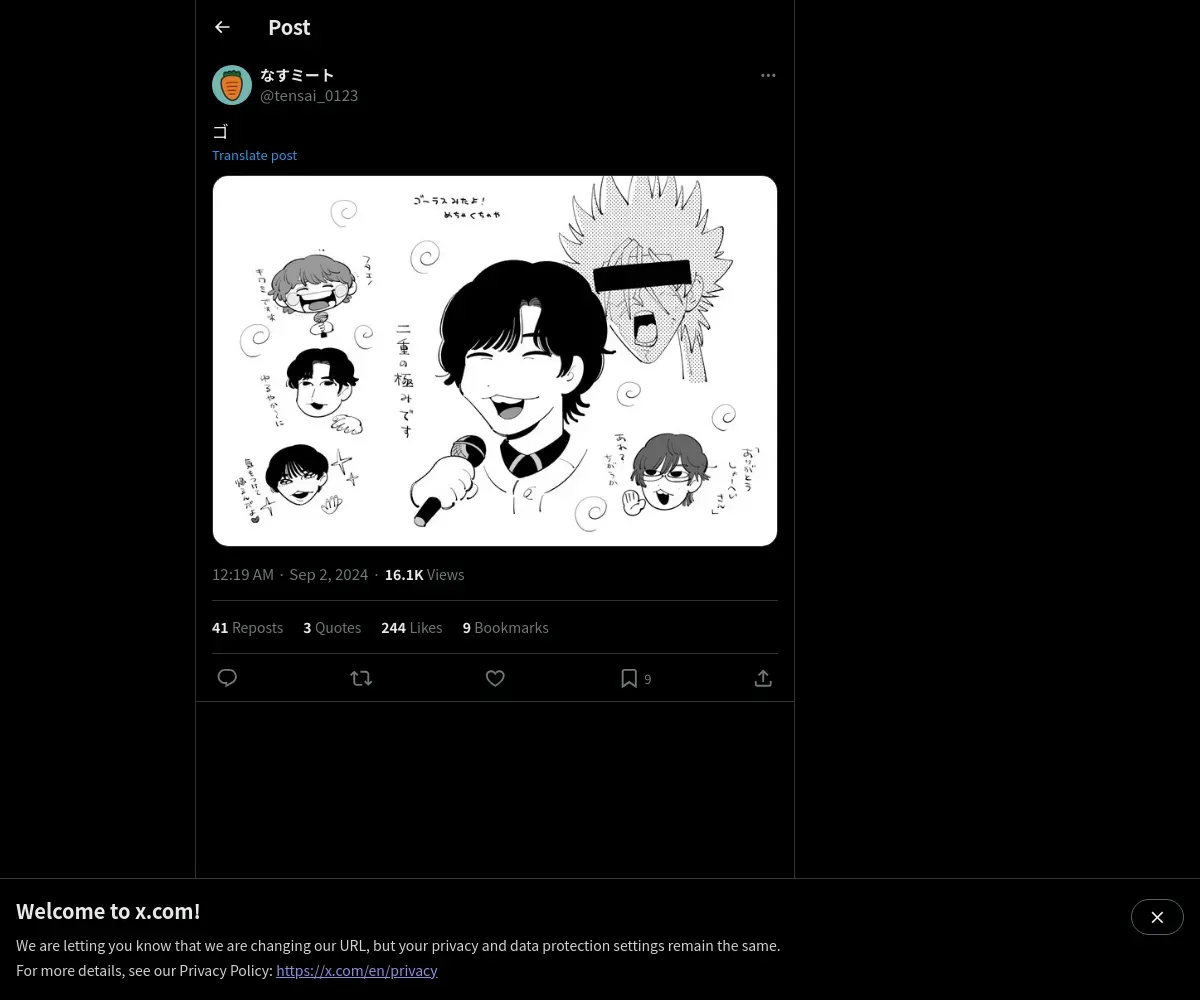1200x1000 pixels.
Task: Go back with the arrow icon
Action: click(222, 27)
